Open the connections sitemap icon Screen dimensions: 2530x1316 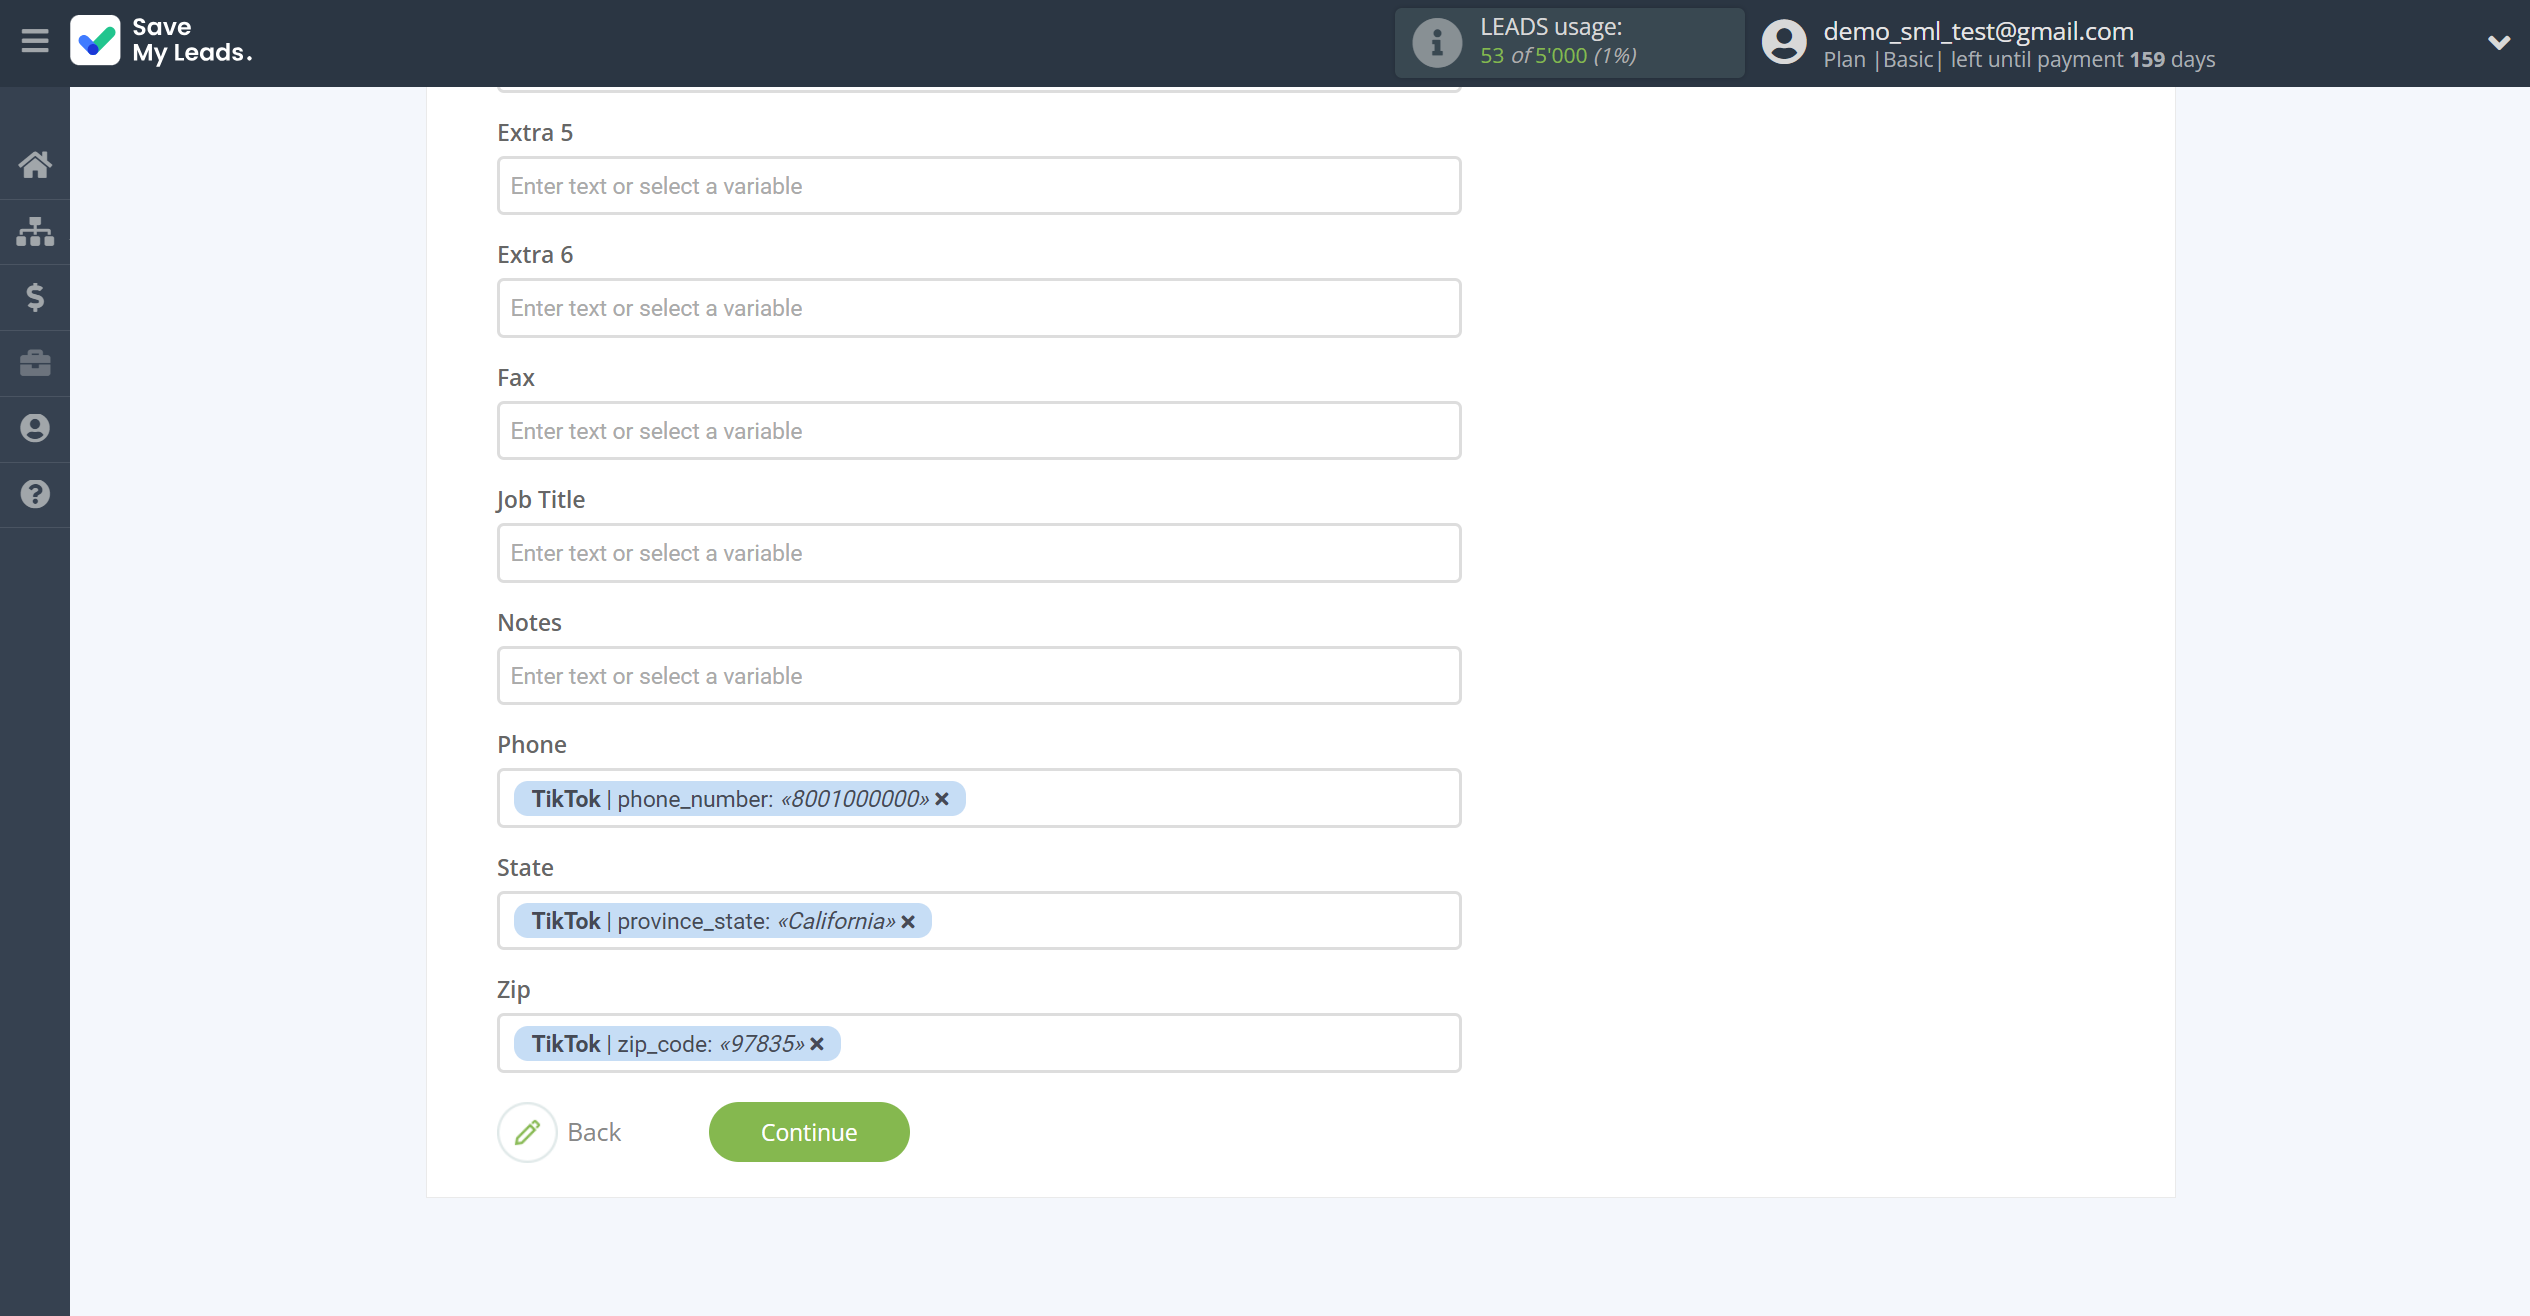[35, 231]
